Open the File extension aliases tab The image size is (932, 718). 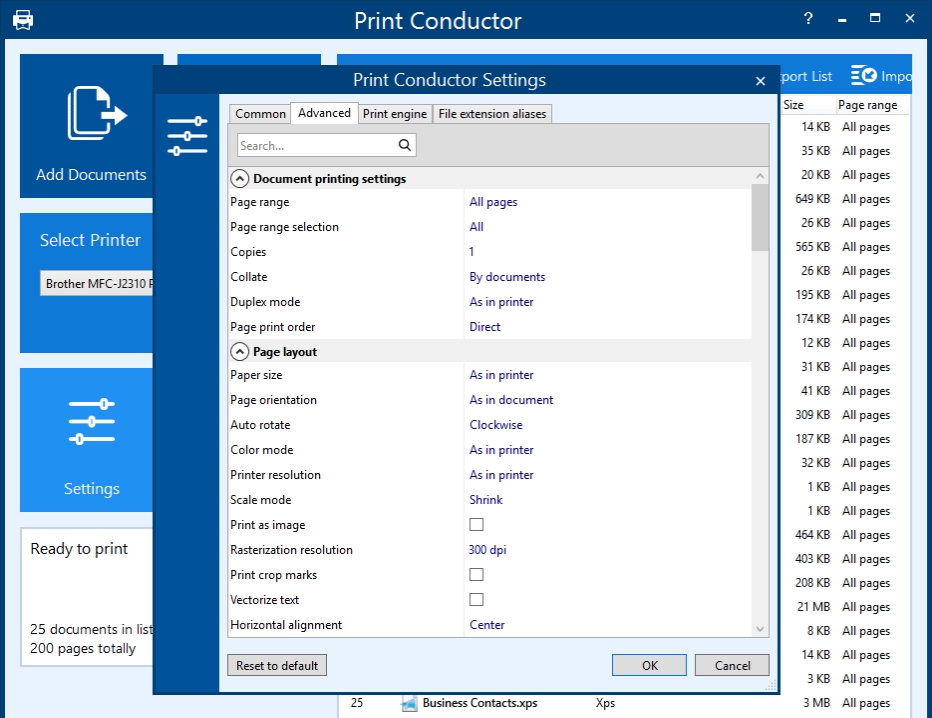pyautogui.click(x=492, y=113)
